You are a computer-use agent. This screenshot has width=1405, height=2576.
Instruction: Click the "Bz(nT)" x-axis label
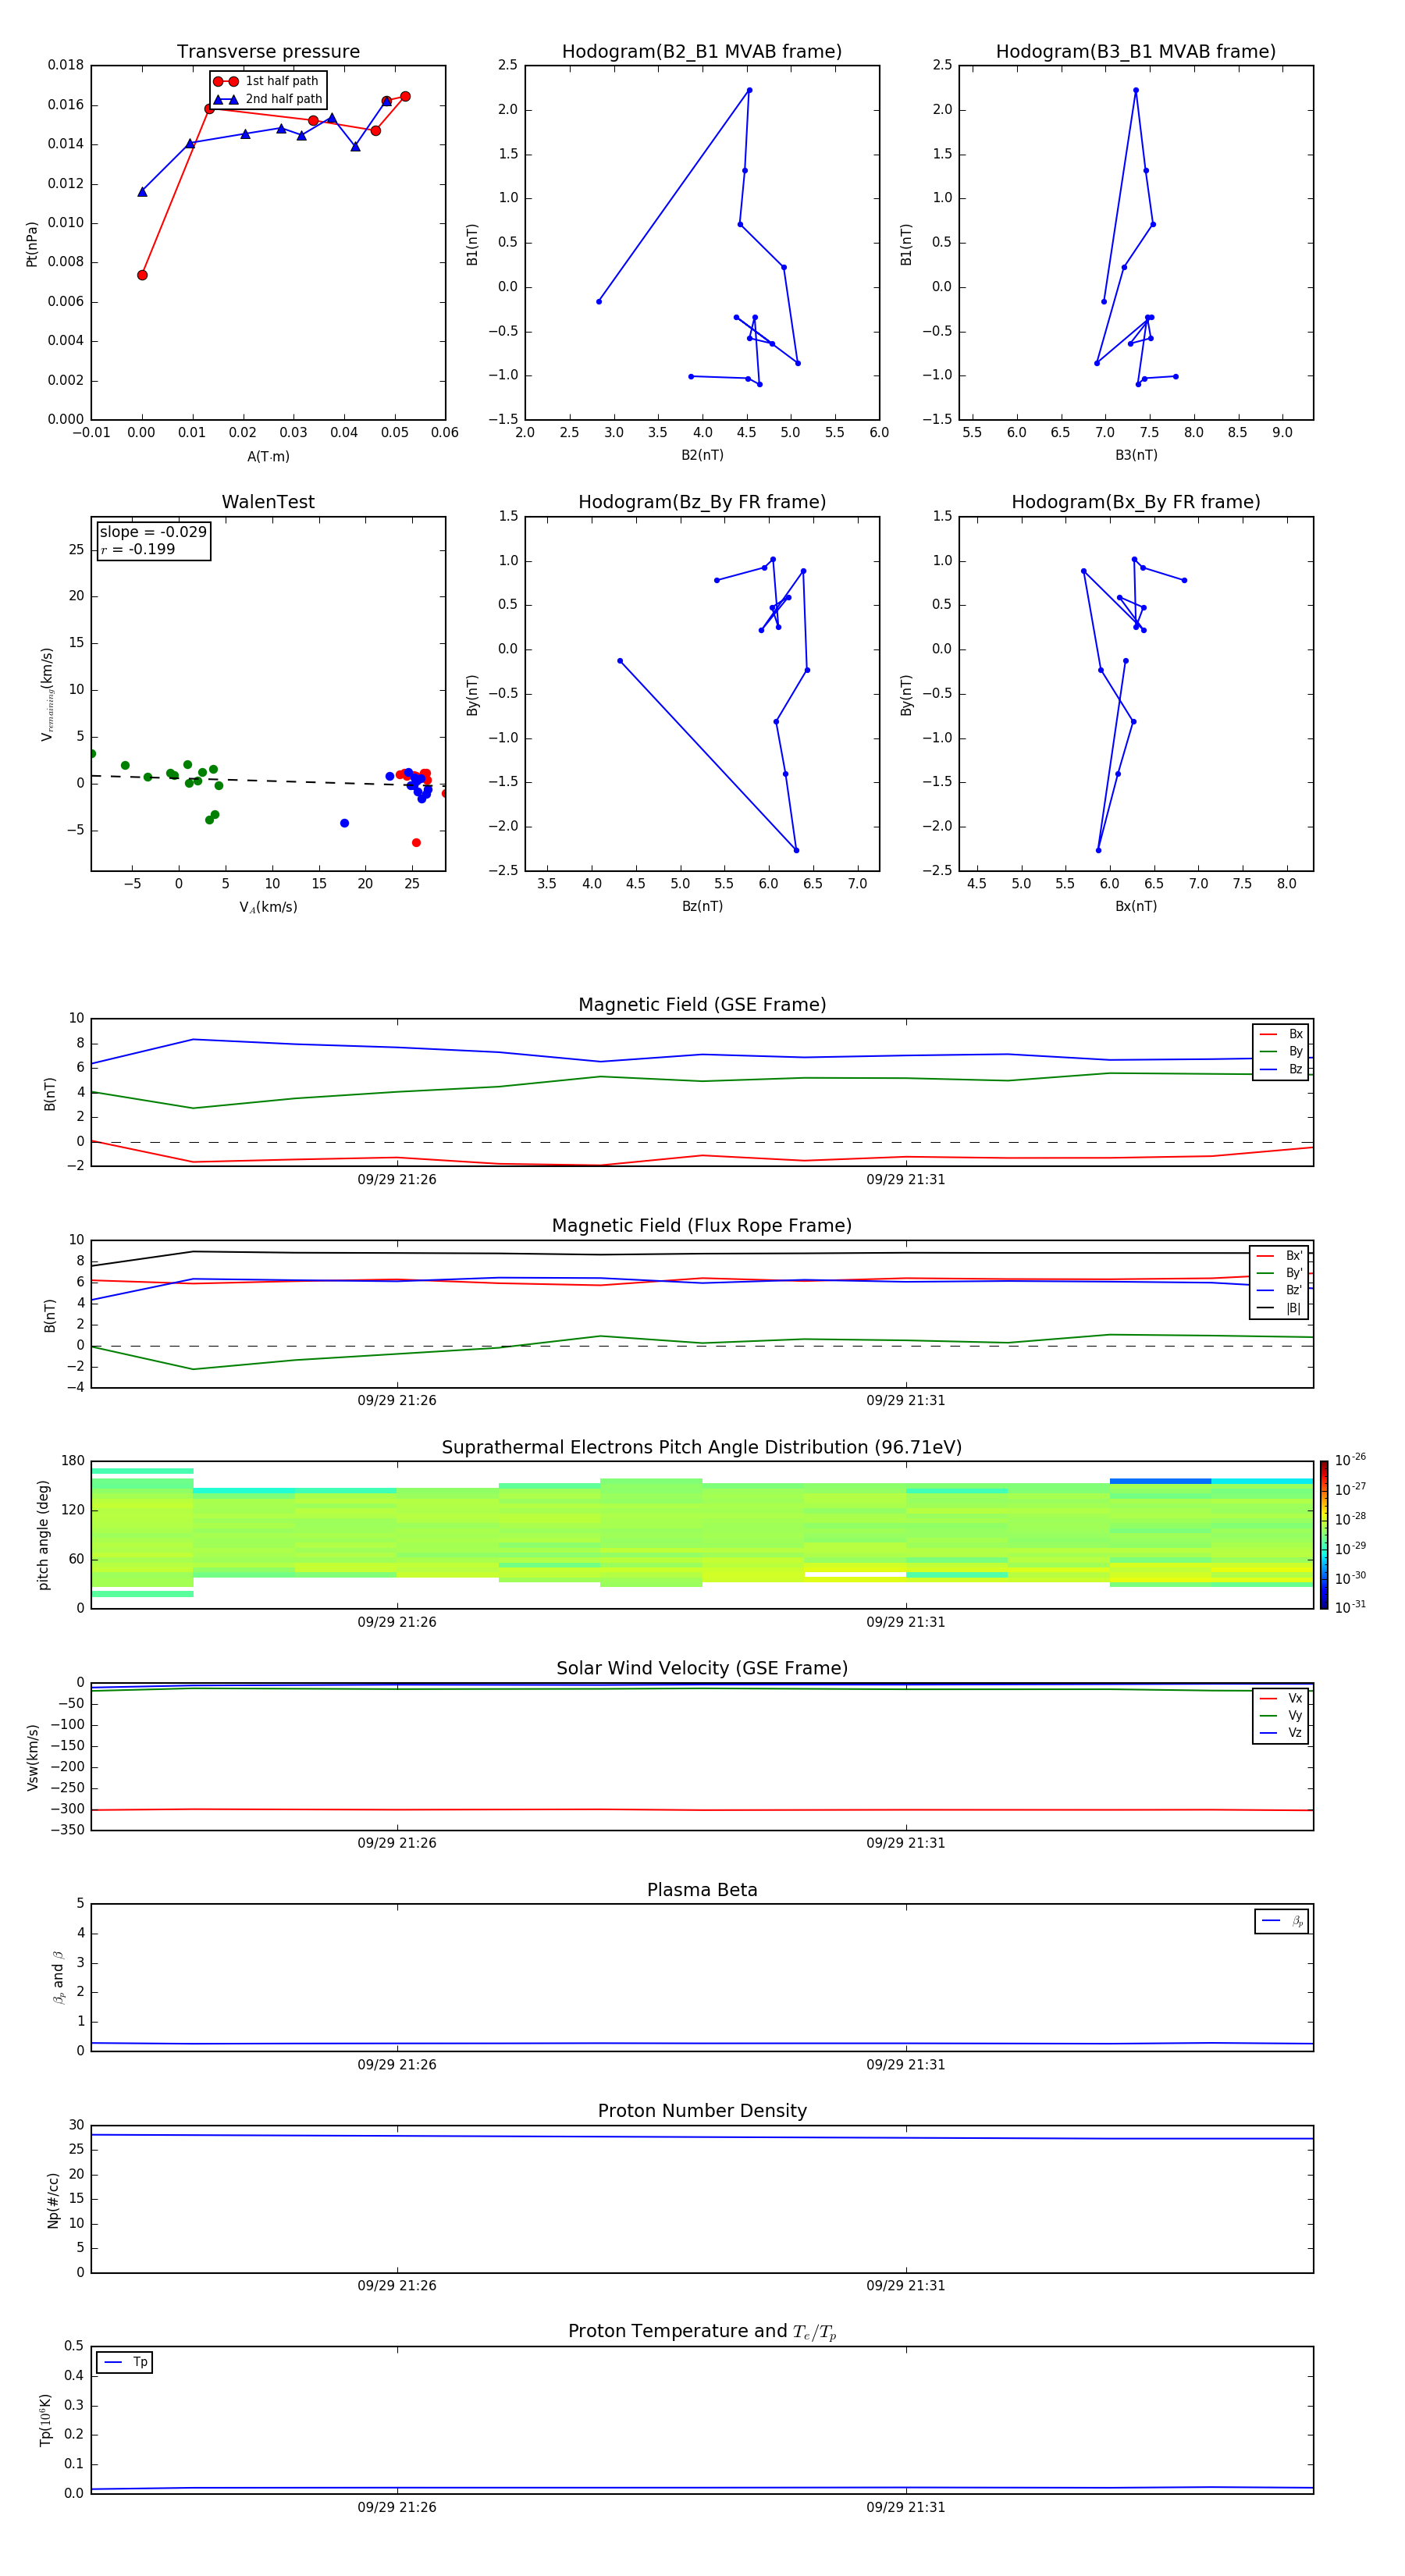[x=702, y=906]
